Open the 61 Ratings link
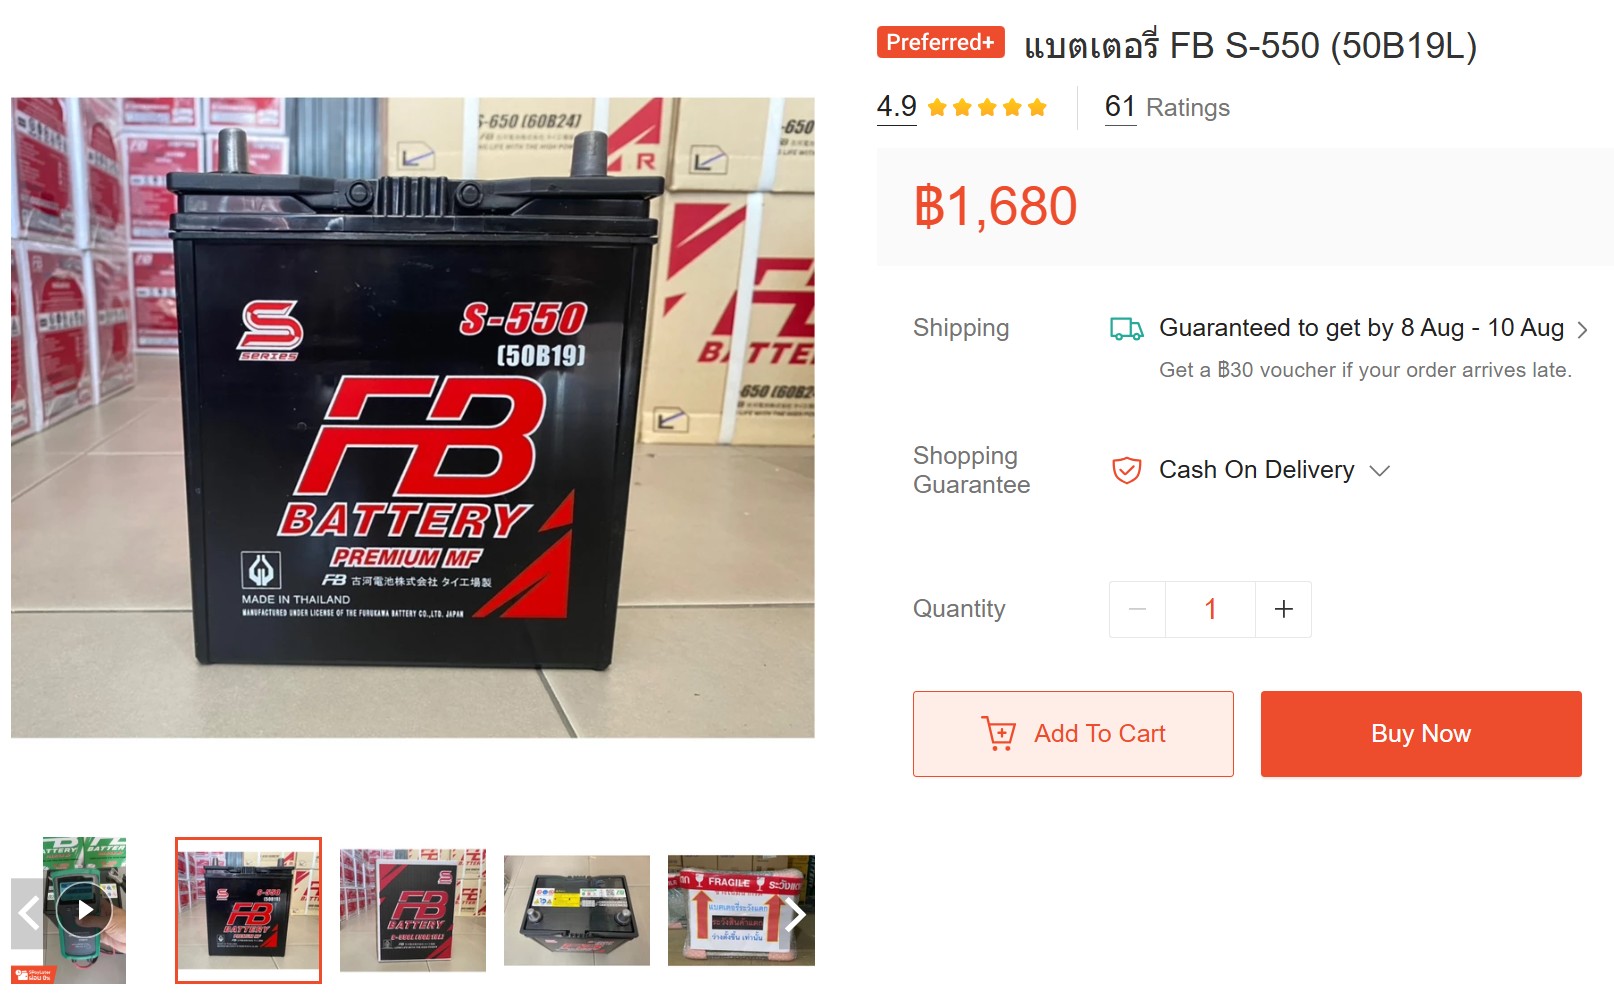The image size is (1614, 999). 1167,107
